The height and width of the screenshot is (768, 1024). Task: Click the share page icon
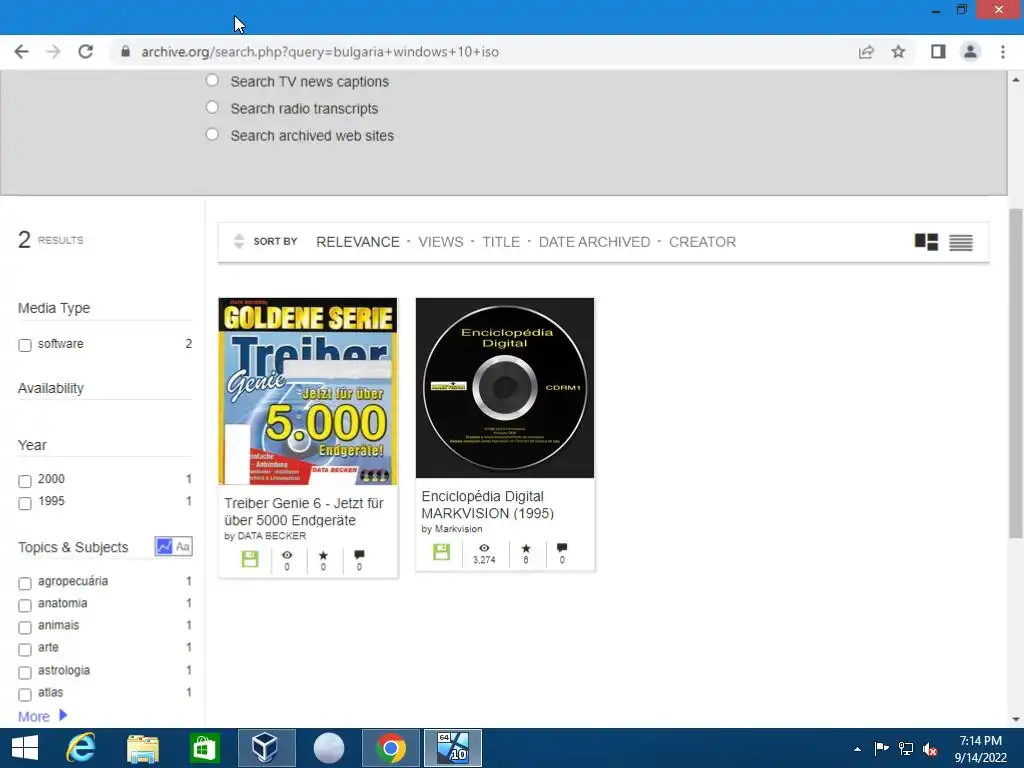[x=866, y=52]
